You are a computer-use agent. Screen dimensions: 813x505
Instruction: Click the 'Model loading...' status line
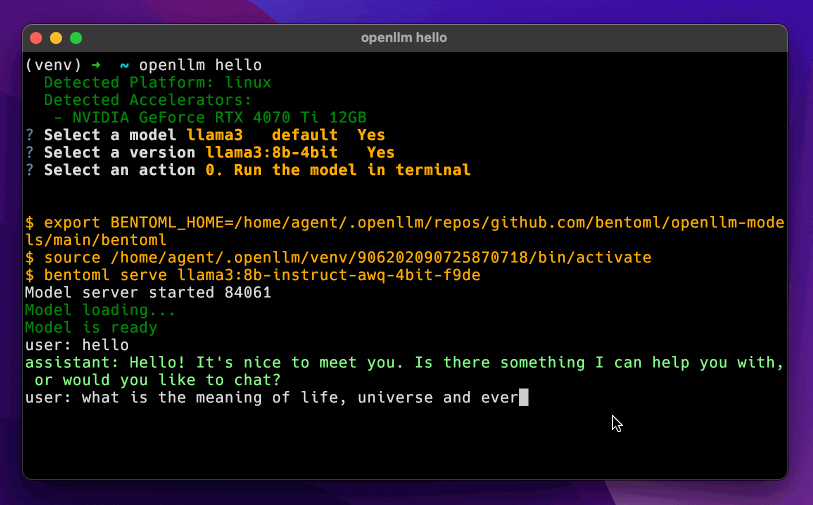coord(101,310)
